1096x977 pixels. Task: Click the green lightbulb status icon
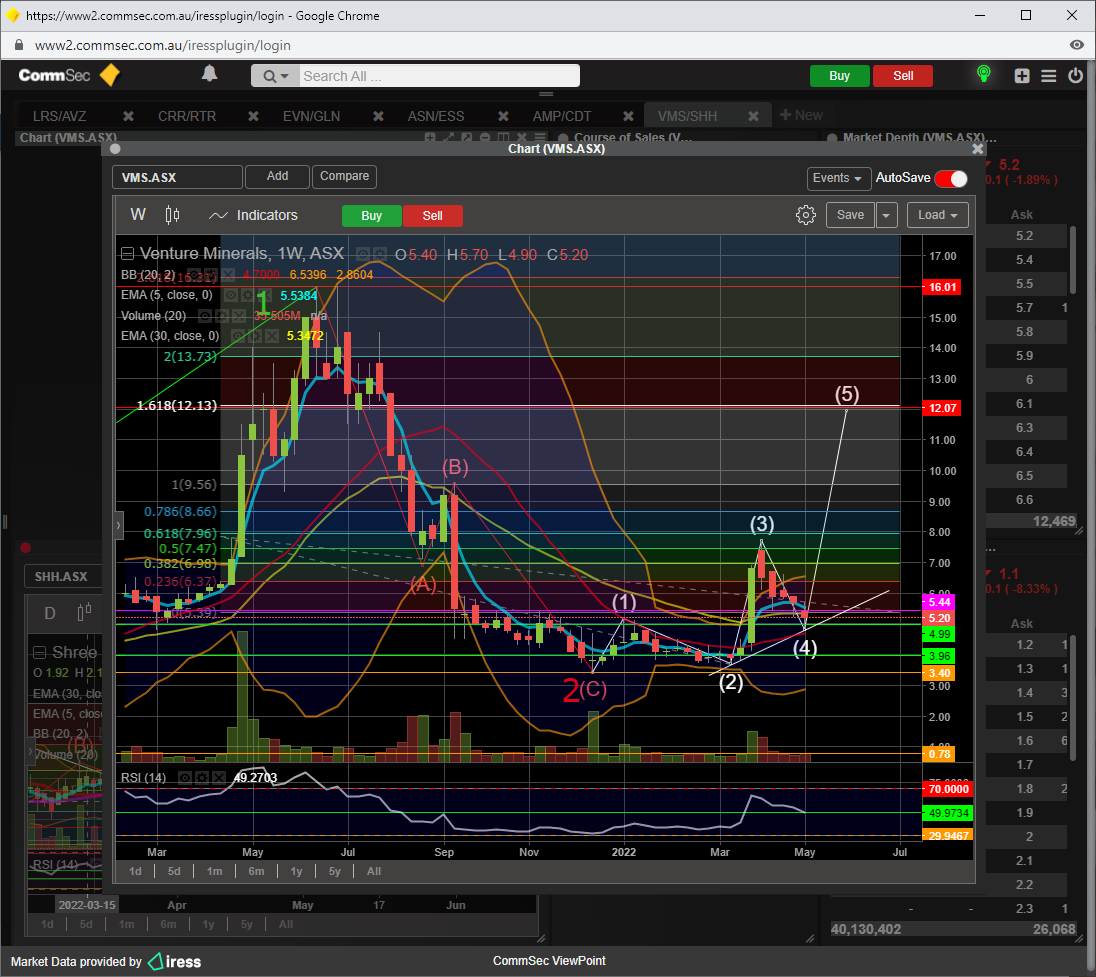point(983,74)
